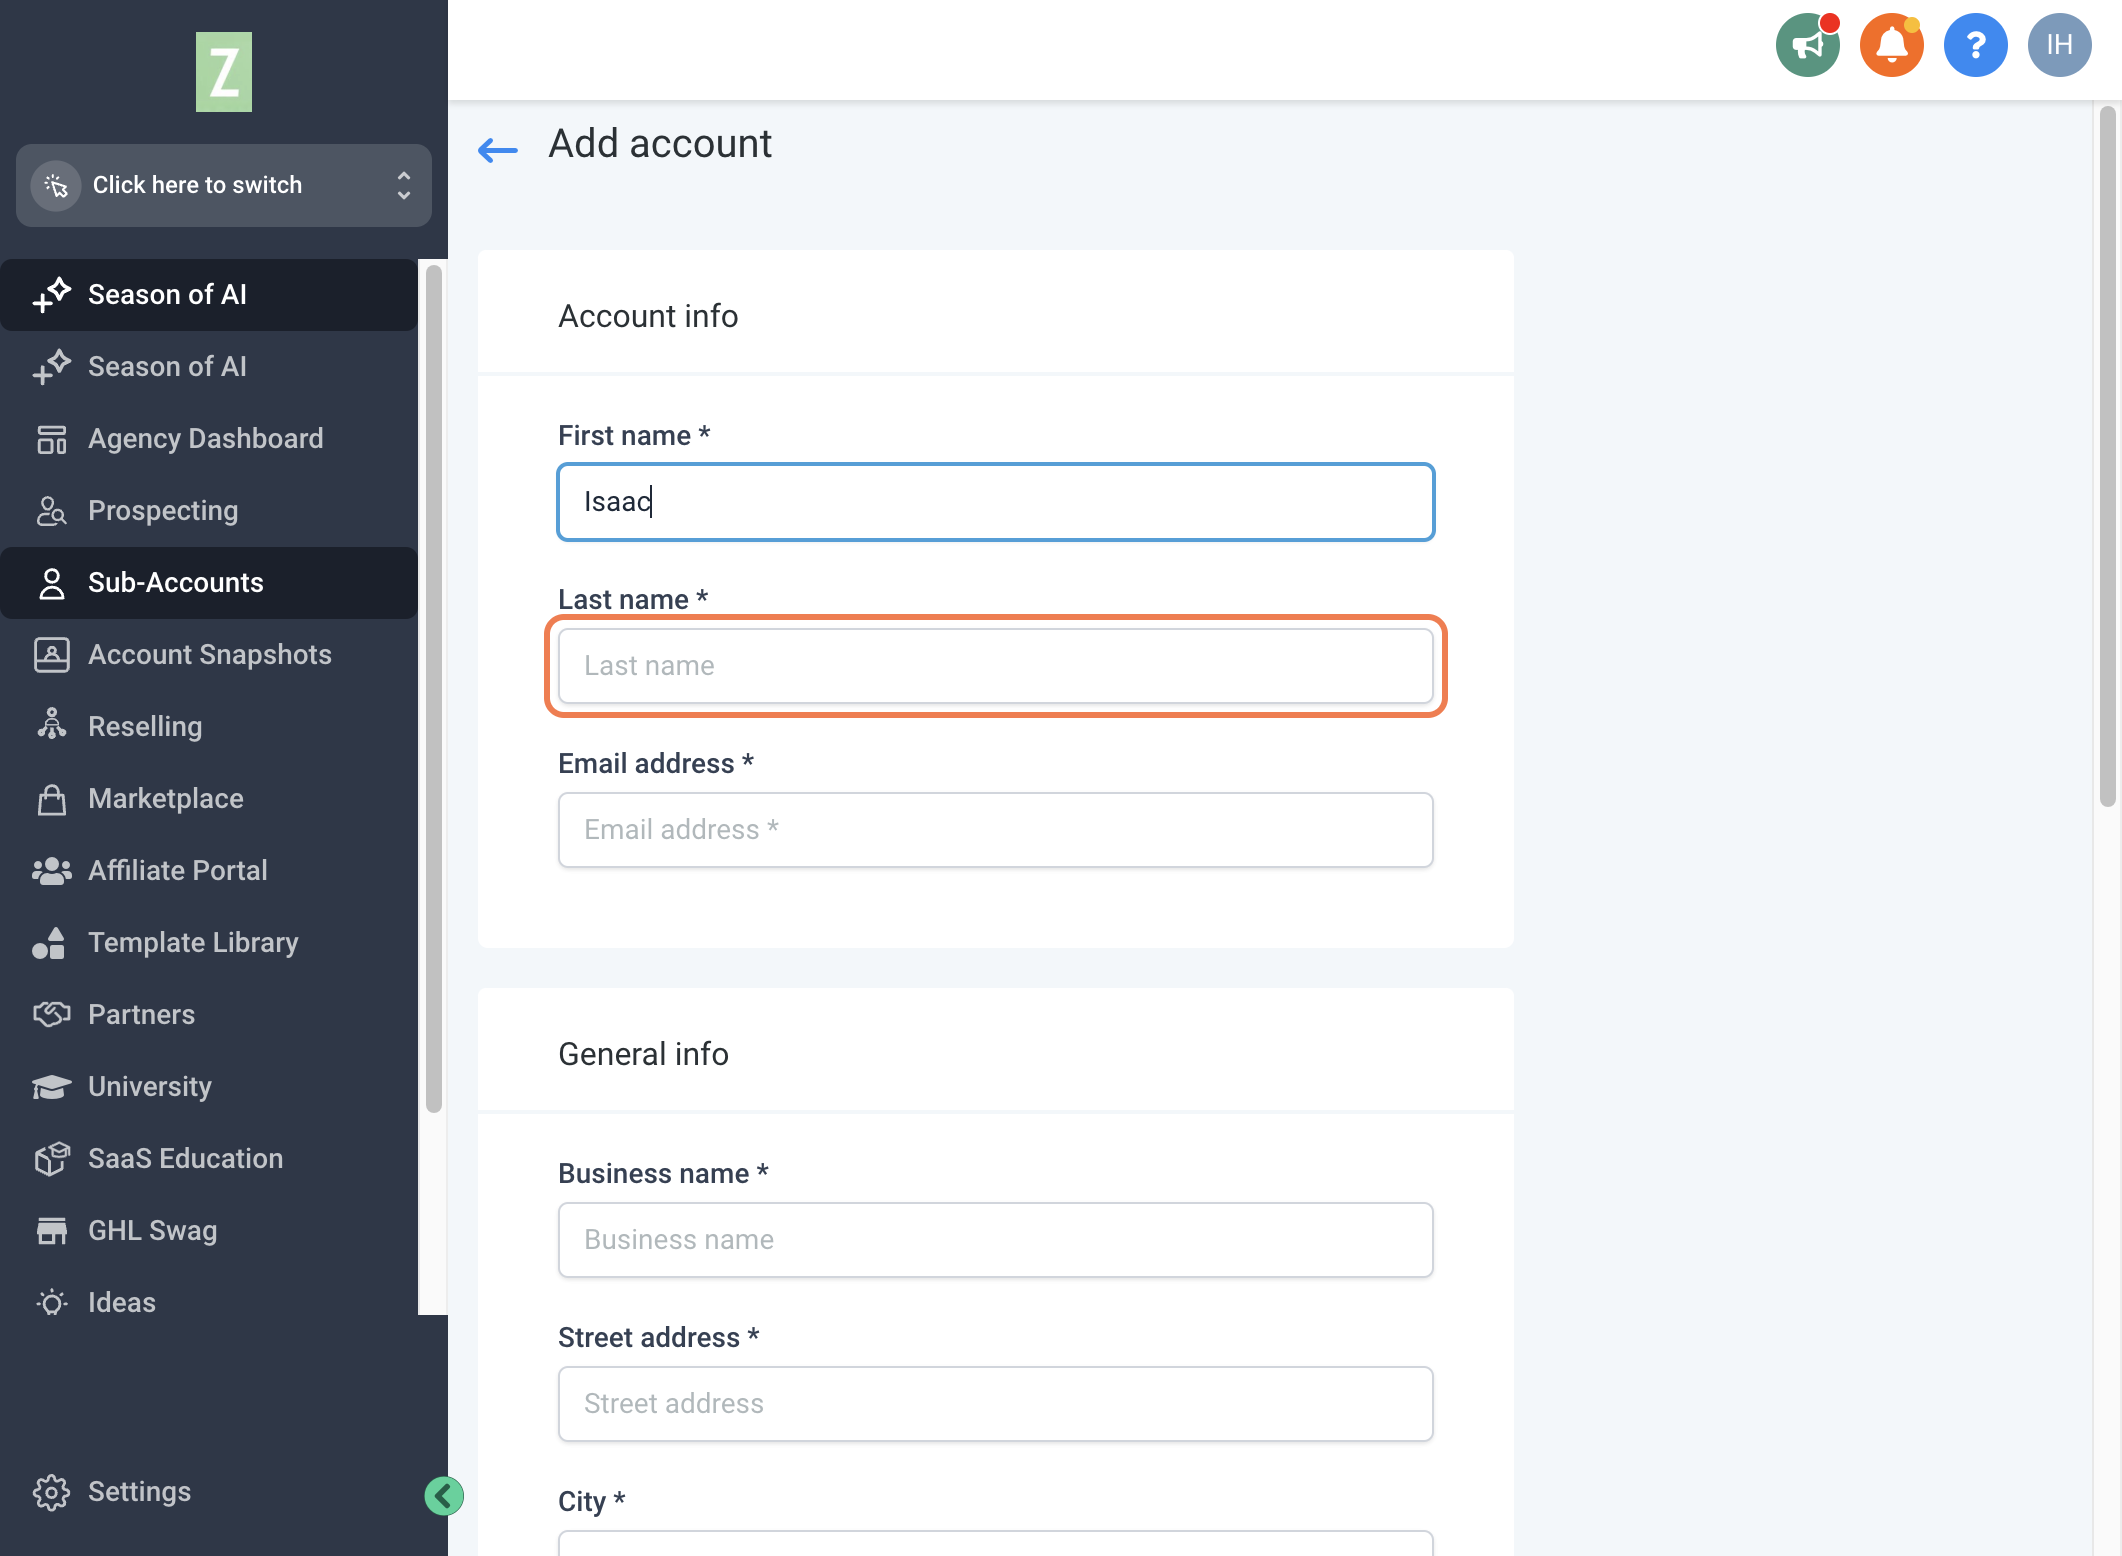Select second Season of AI menu item

[209, 367]
